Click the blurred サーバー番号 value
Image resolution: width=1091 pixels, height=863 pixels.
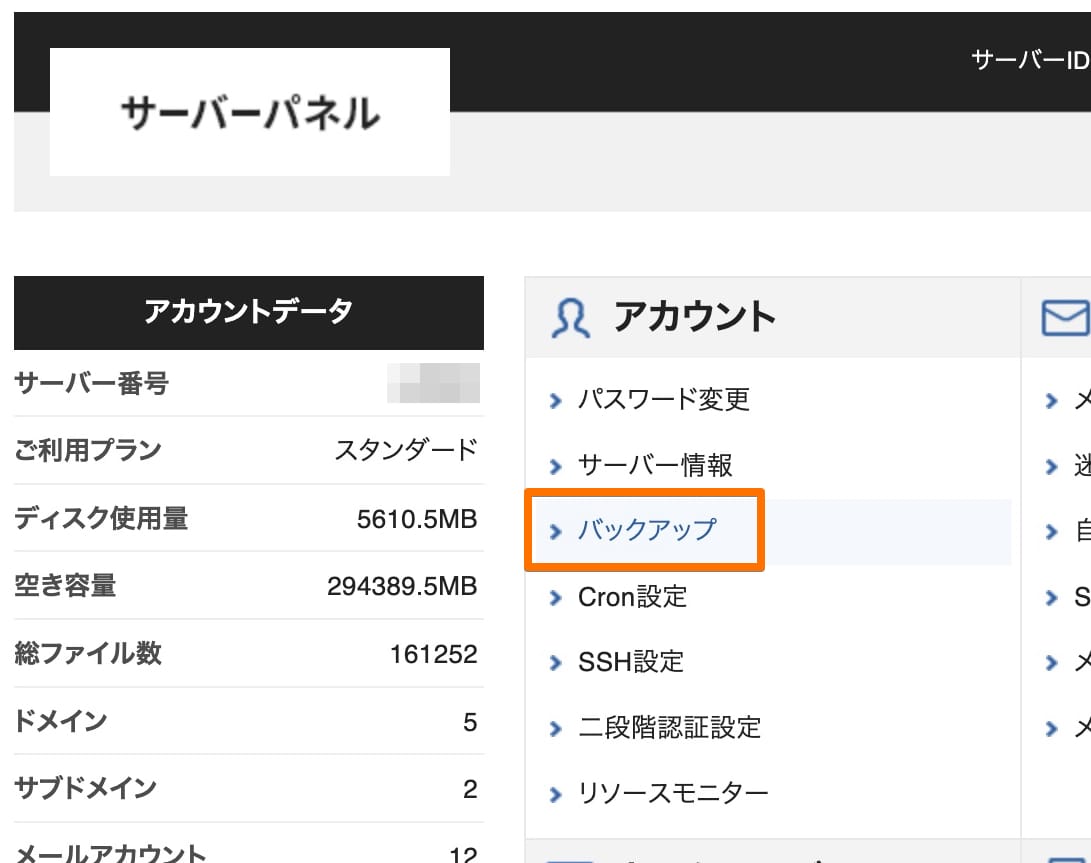pos(433,384)
